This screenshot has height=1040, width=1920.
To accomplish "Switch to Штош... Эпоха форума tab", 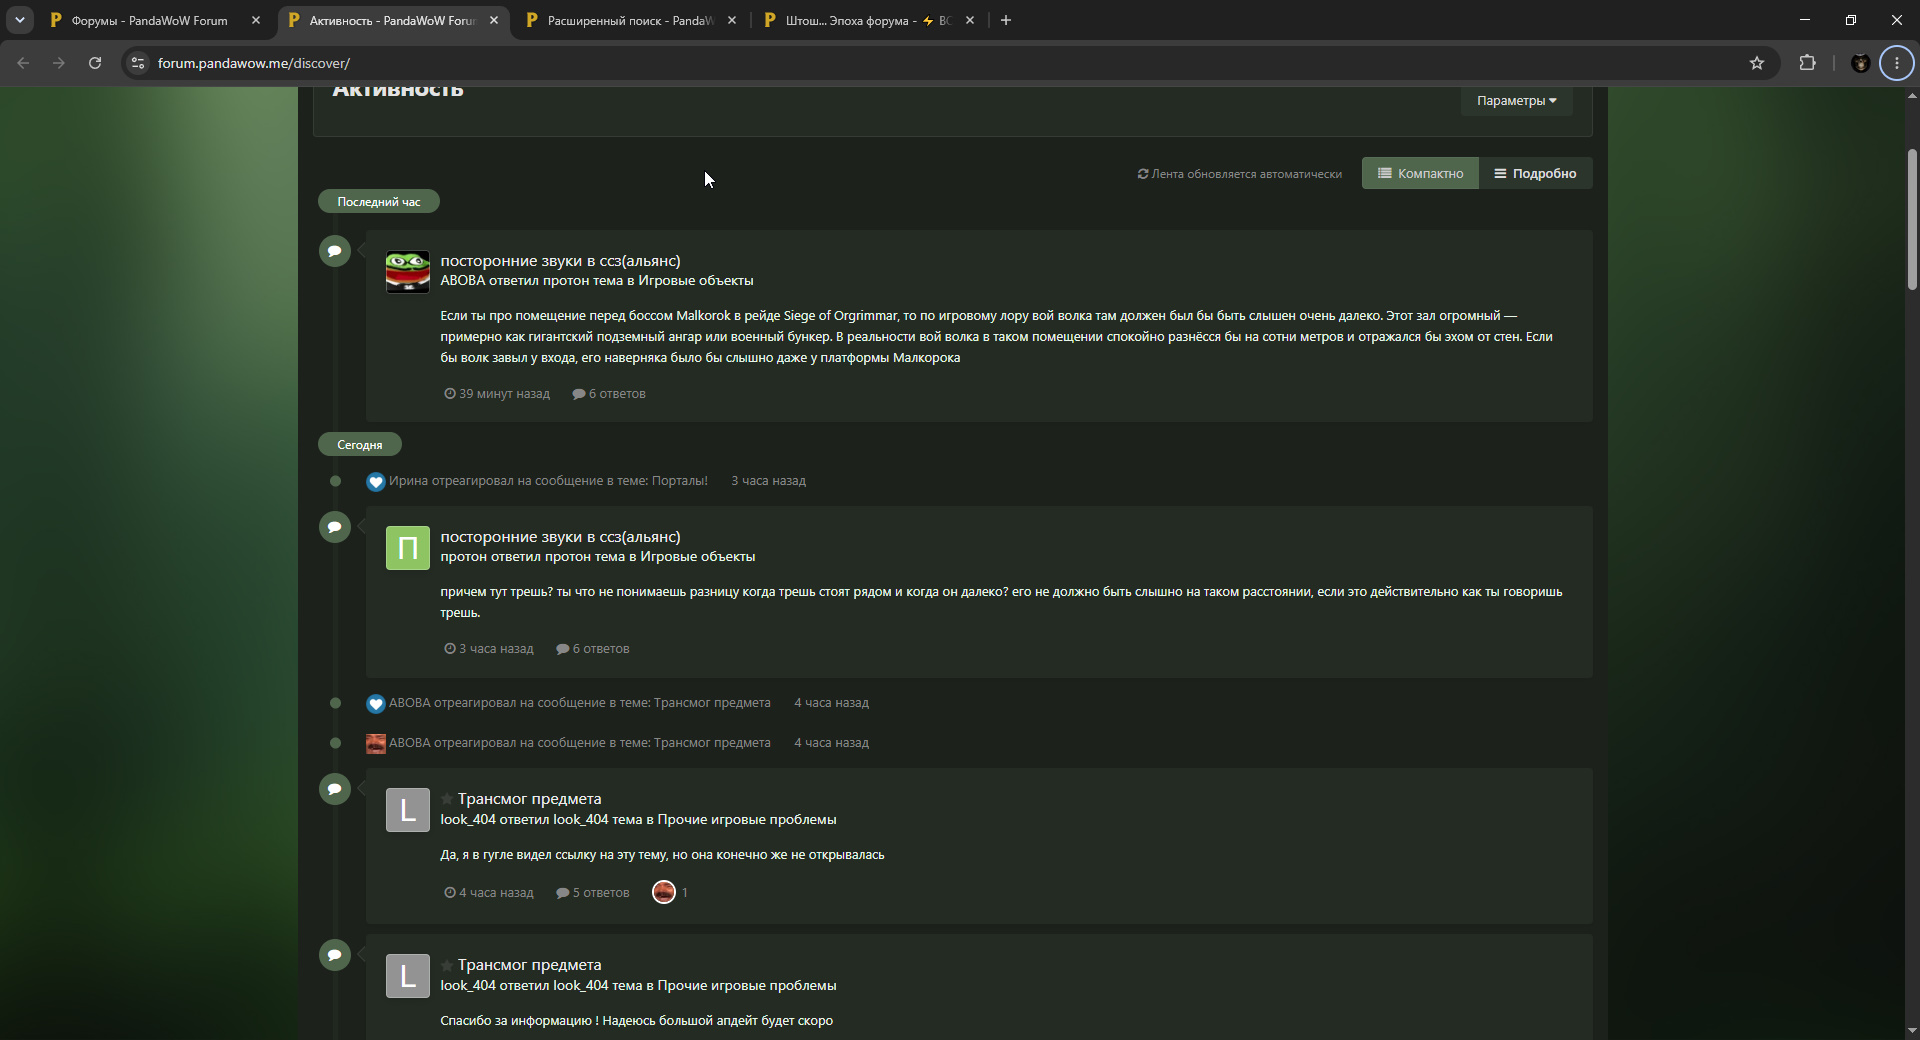I will coord(868,20).
